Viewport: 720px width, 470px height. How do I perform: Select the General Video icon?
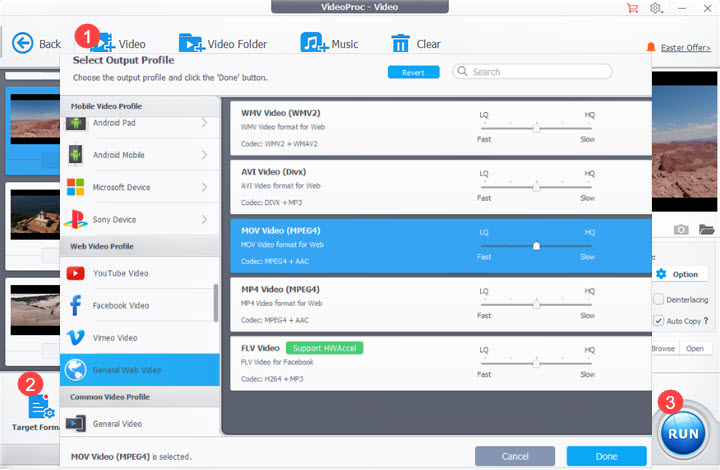tap(75, 423)
